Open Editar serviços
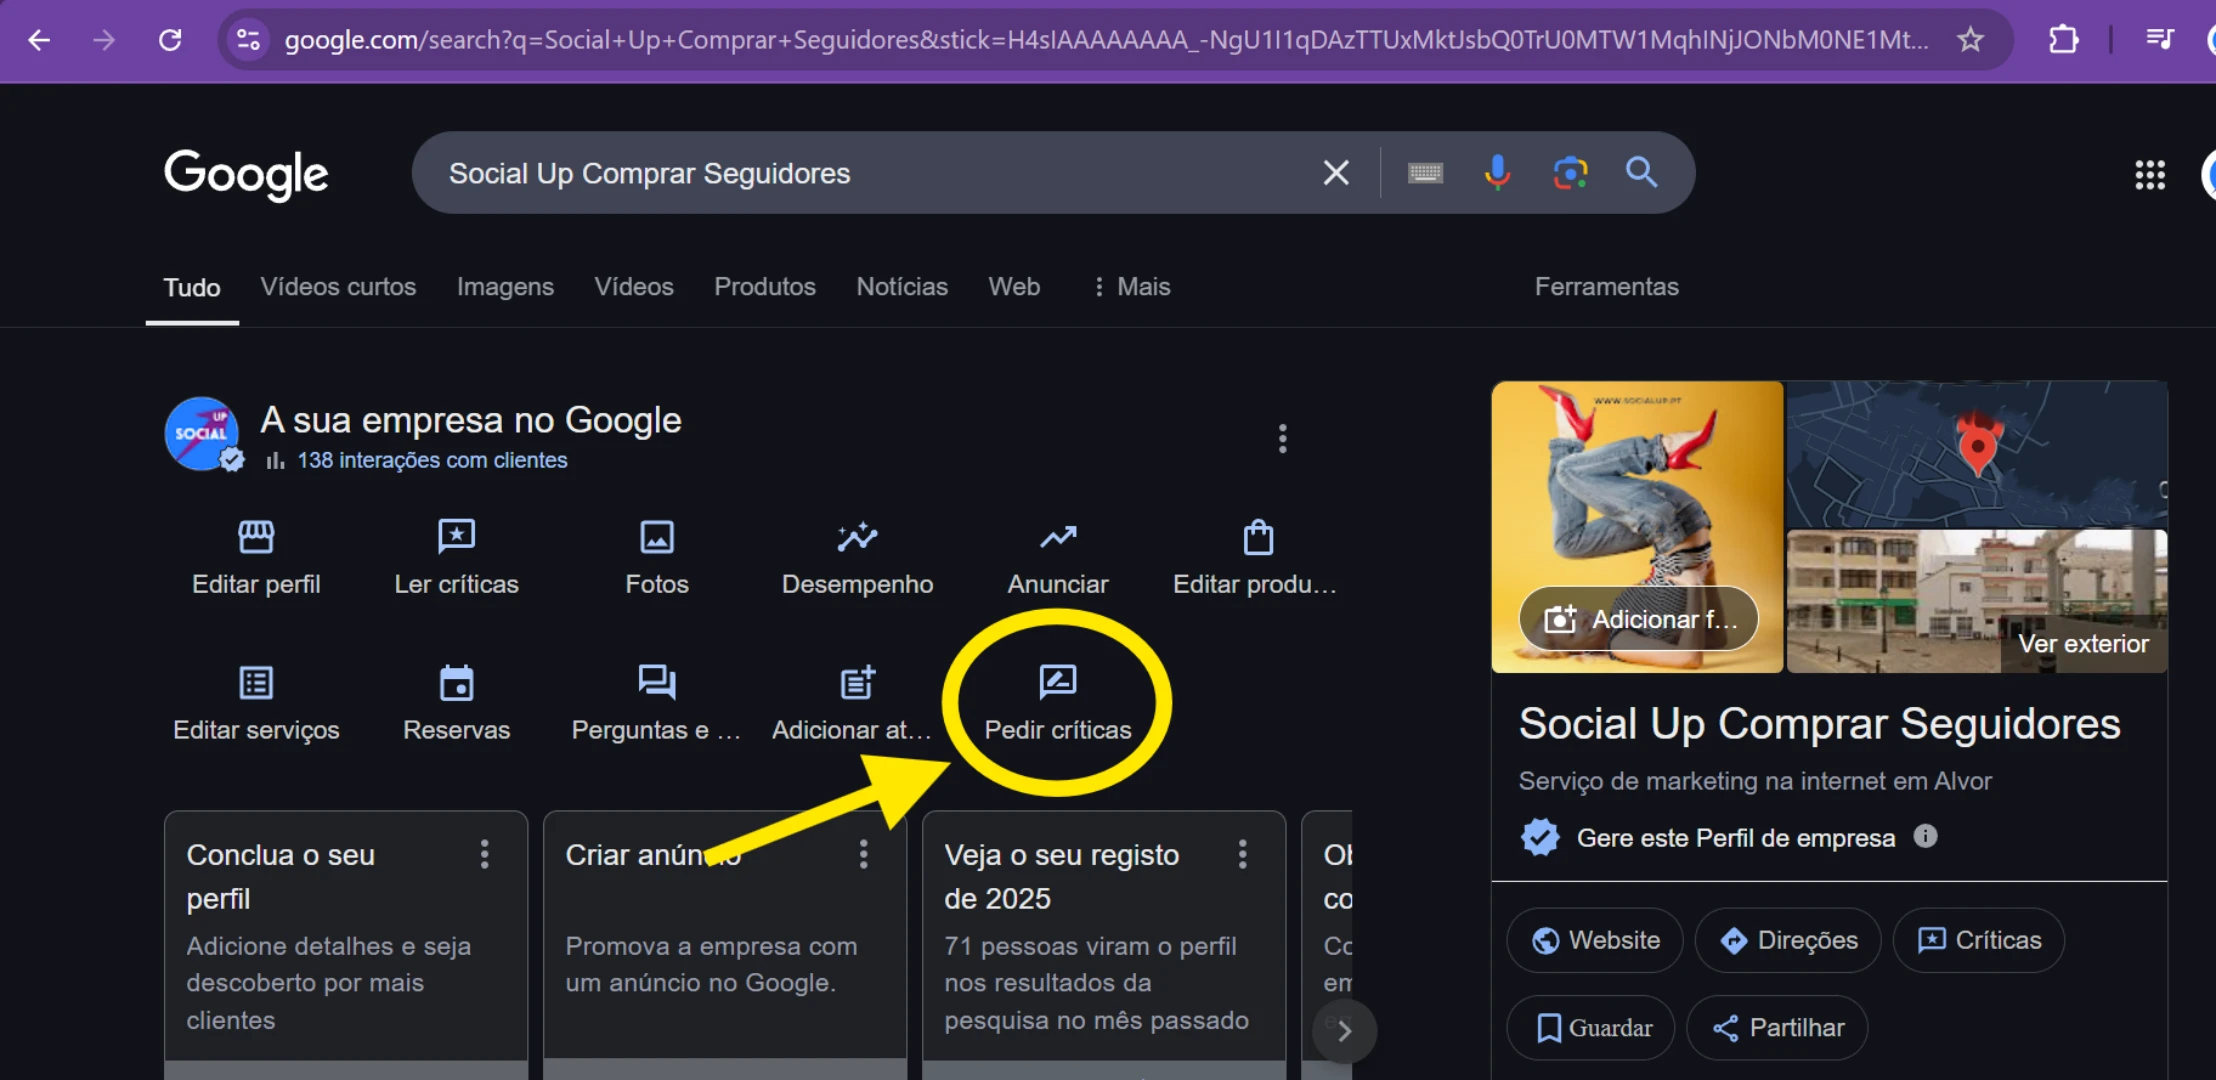This screenshot has width=2216, height=1080. (256, 704)
